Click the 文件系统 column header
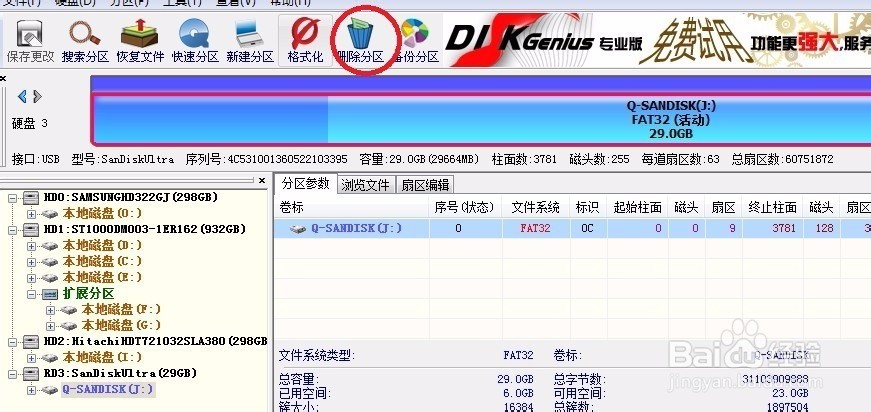Viewport: 871px width, 412px height. 535,208
